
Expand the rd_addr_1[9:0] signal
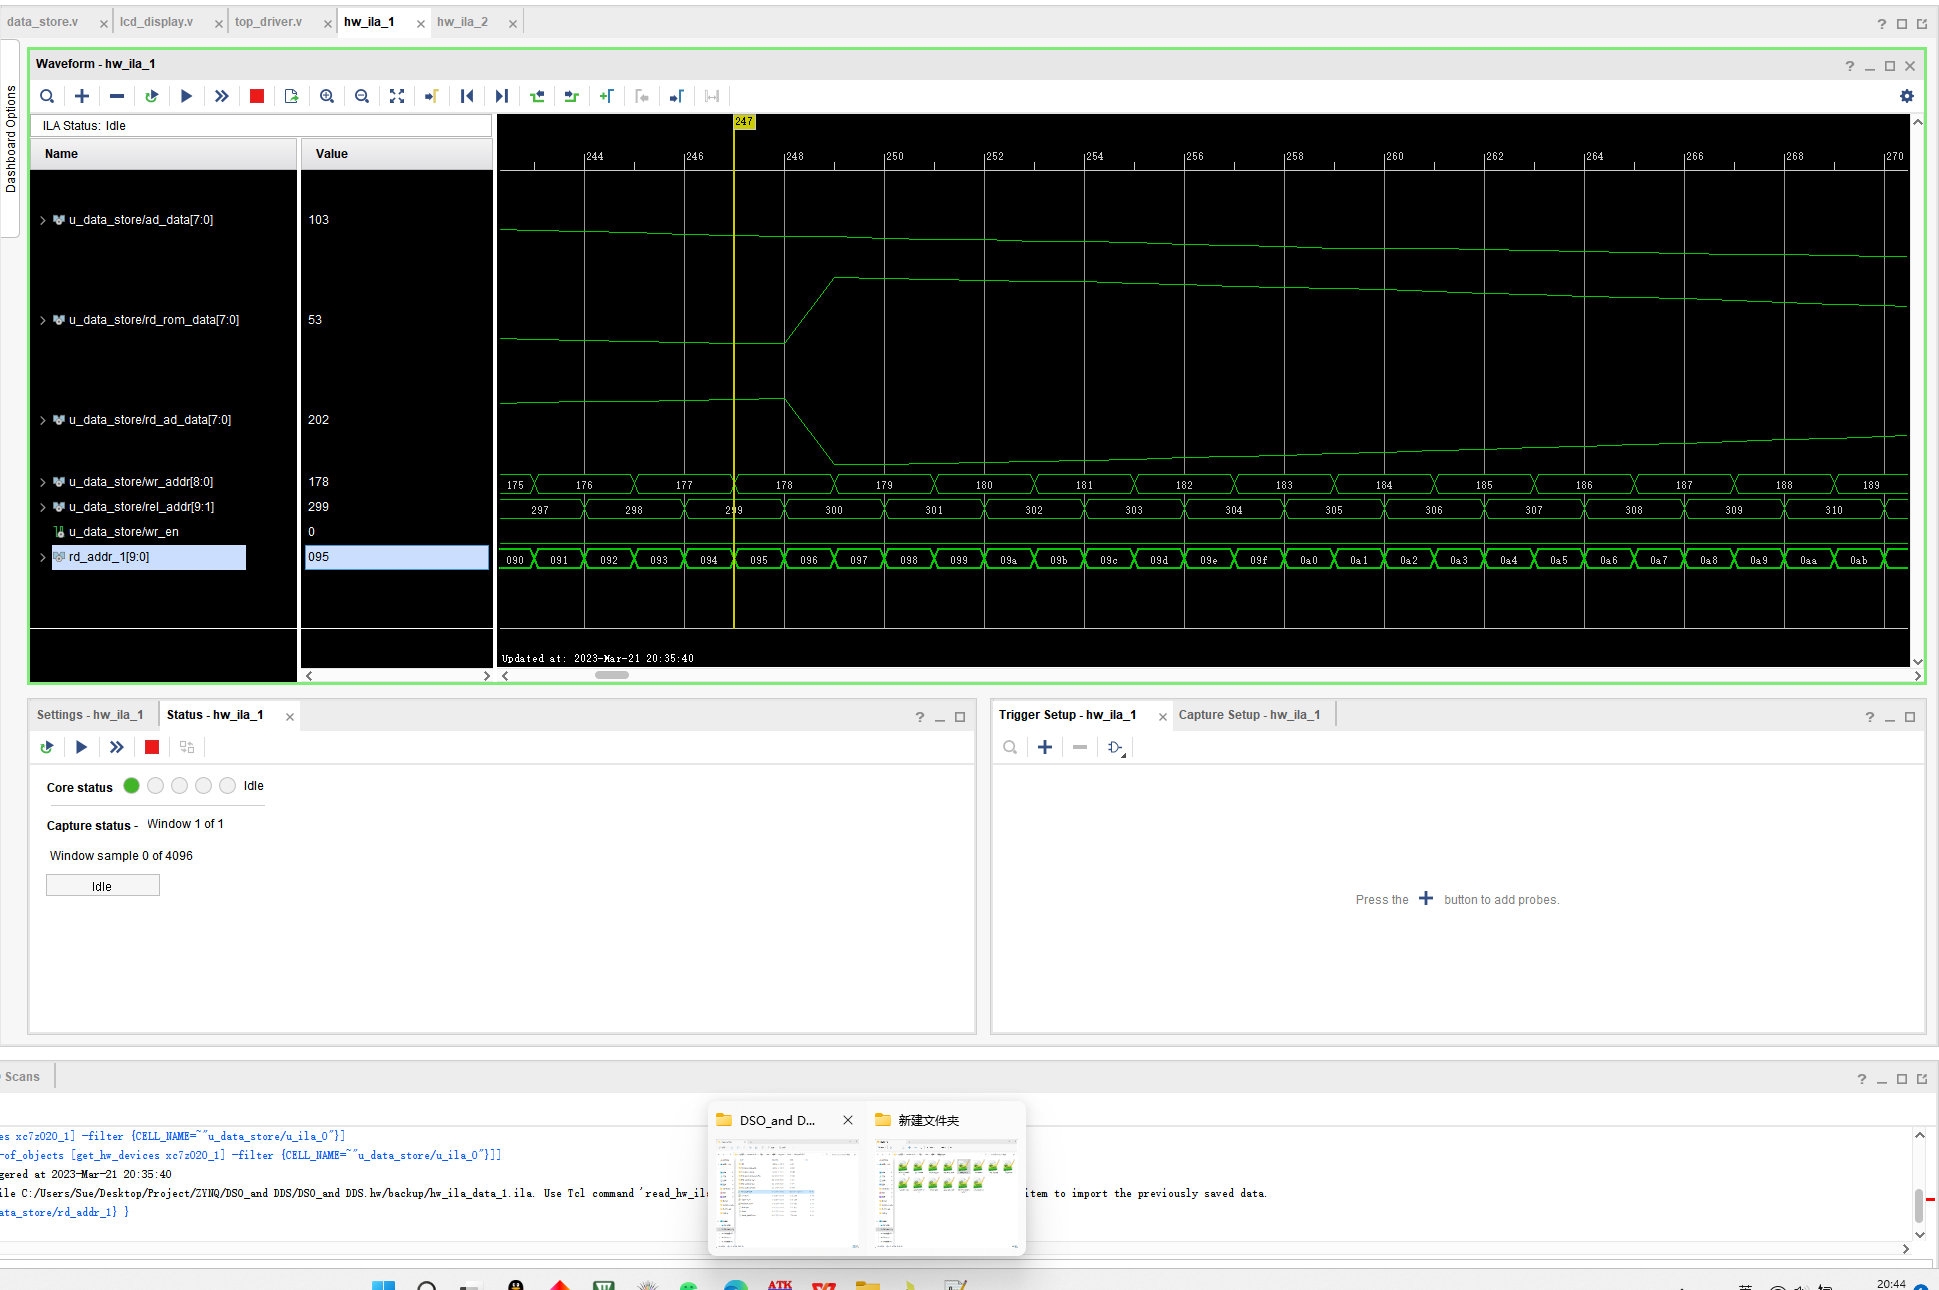pos(43,557)
